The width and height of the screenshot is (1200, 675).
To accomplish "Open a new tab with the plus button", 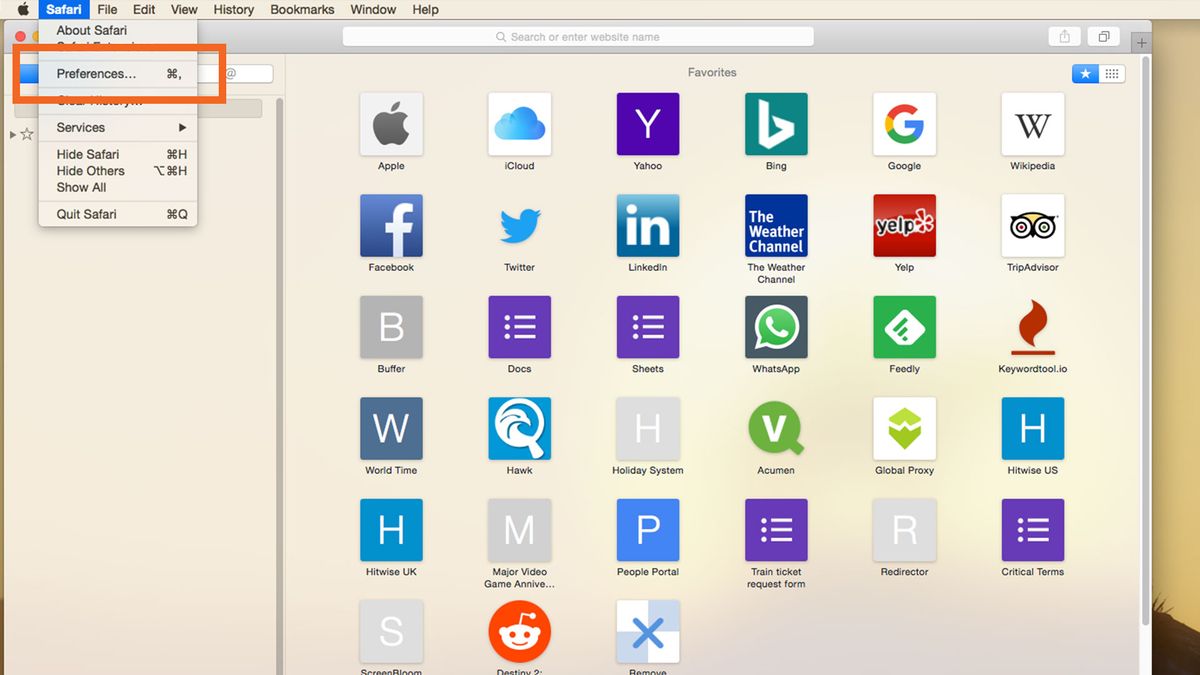I will [x=1141, y=41].
